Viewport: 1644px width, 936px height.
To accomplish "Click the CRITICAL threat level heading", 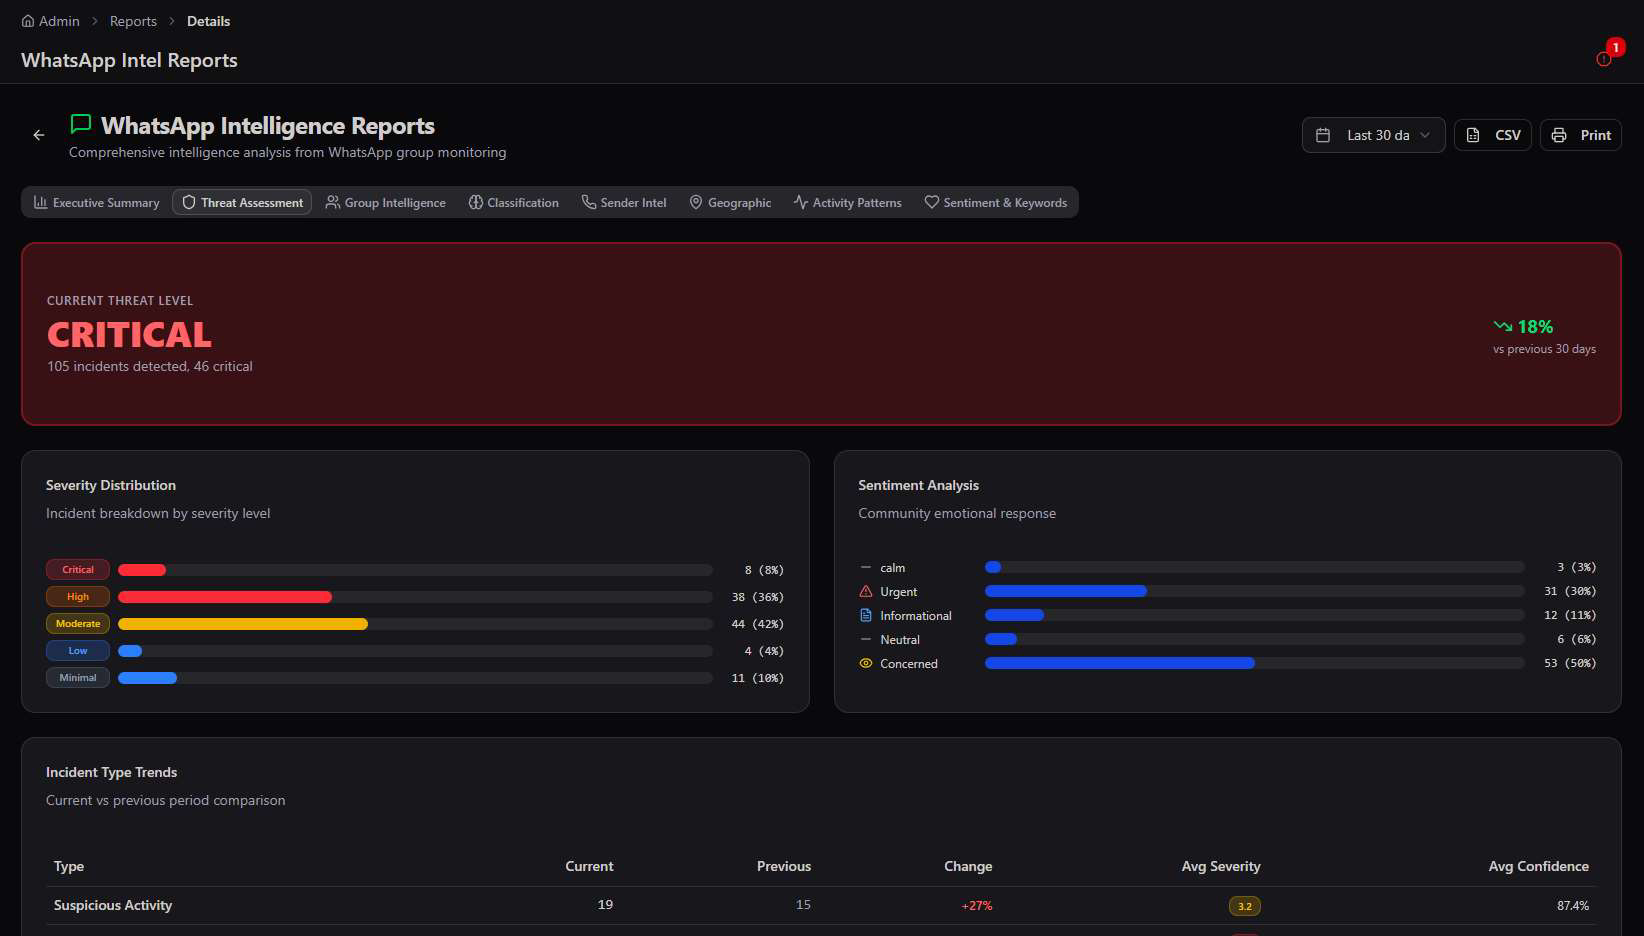I will coord(130,334).
